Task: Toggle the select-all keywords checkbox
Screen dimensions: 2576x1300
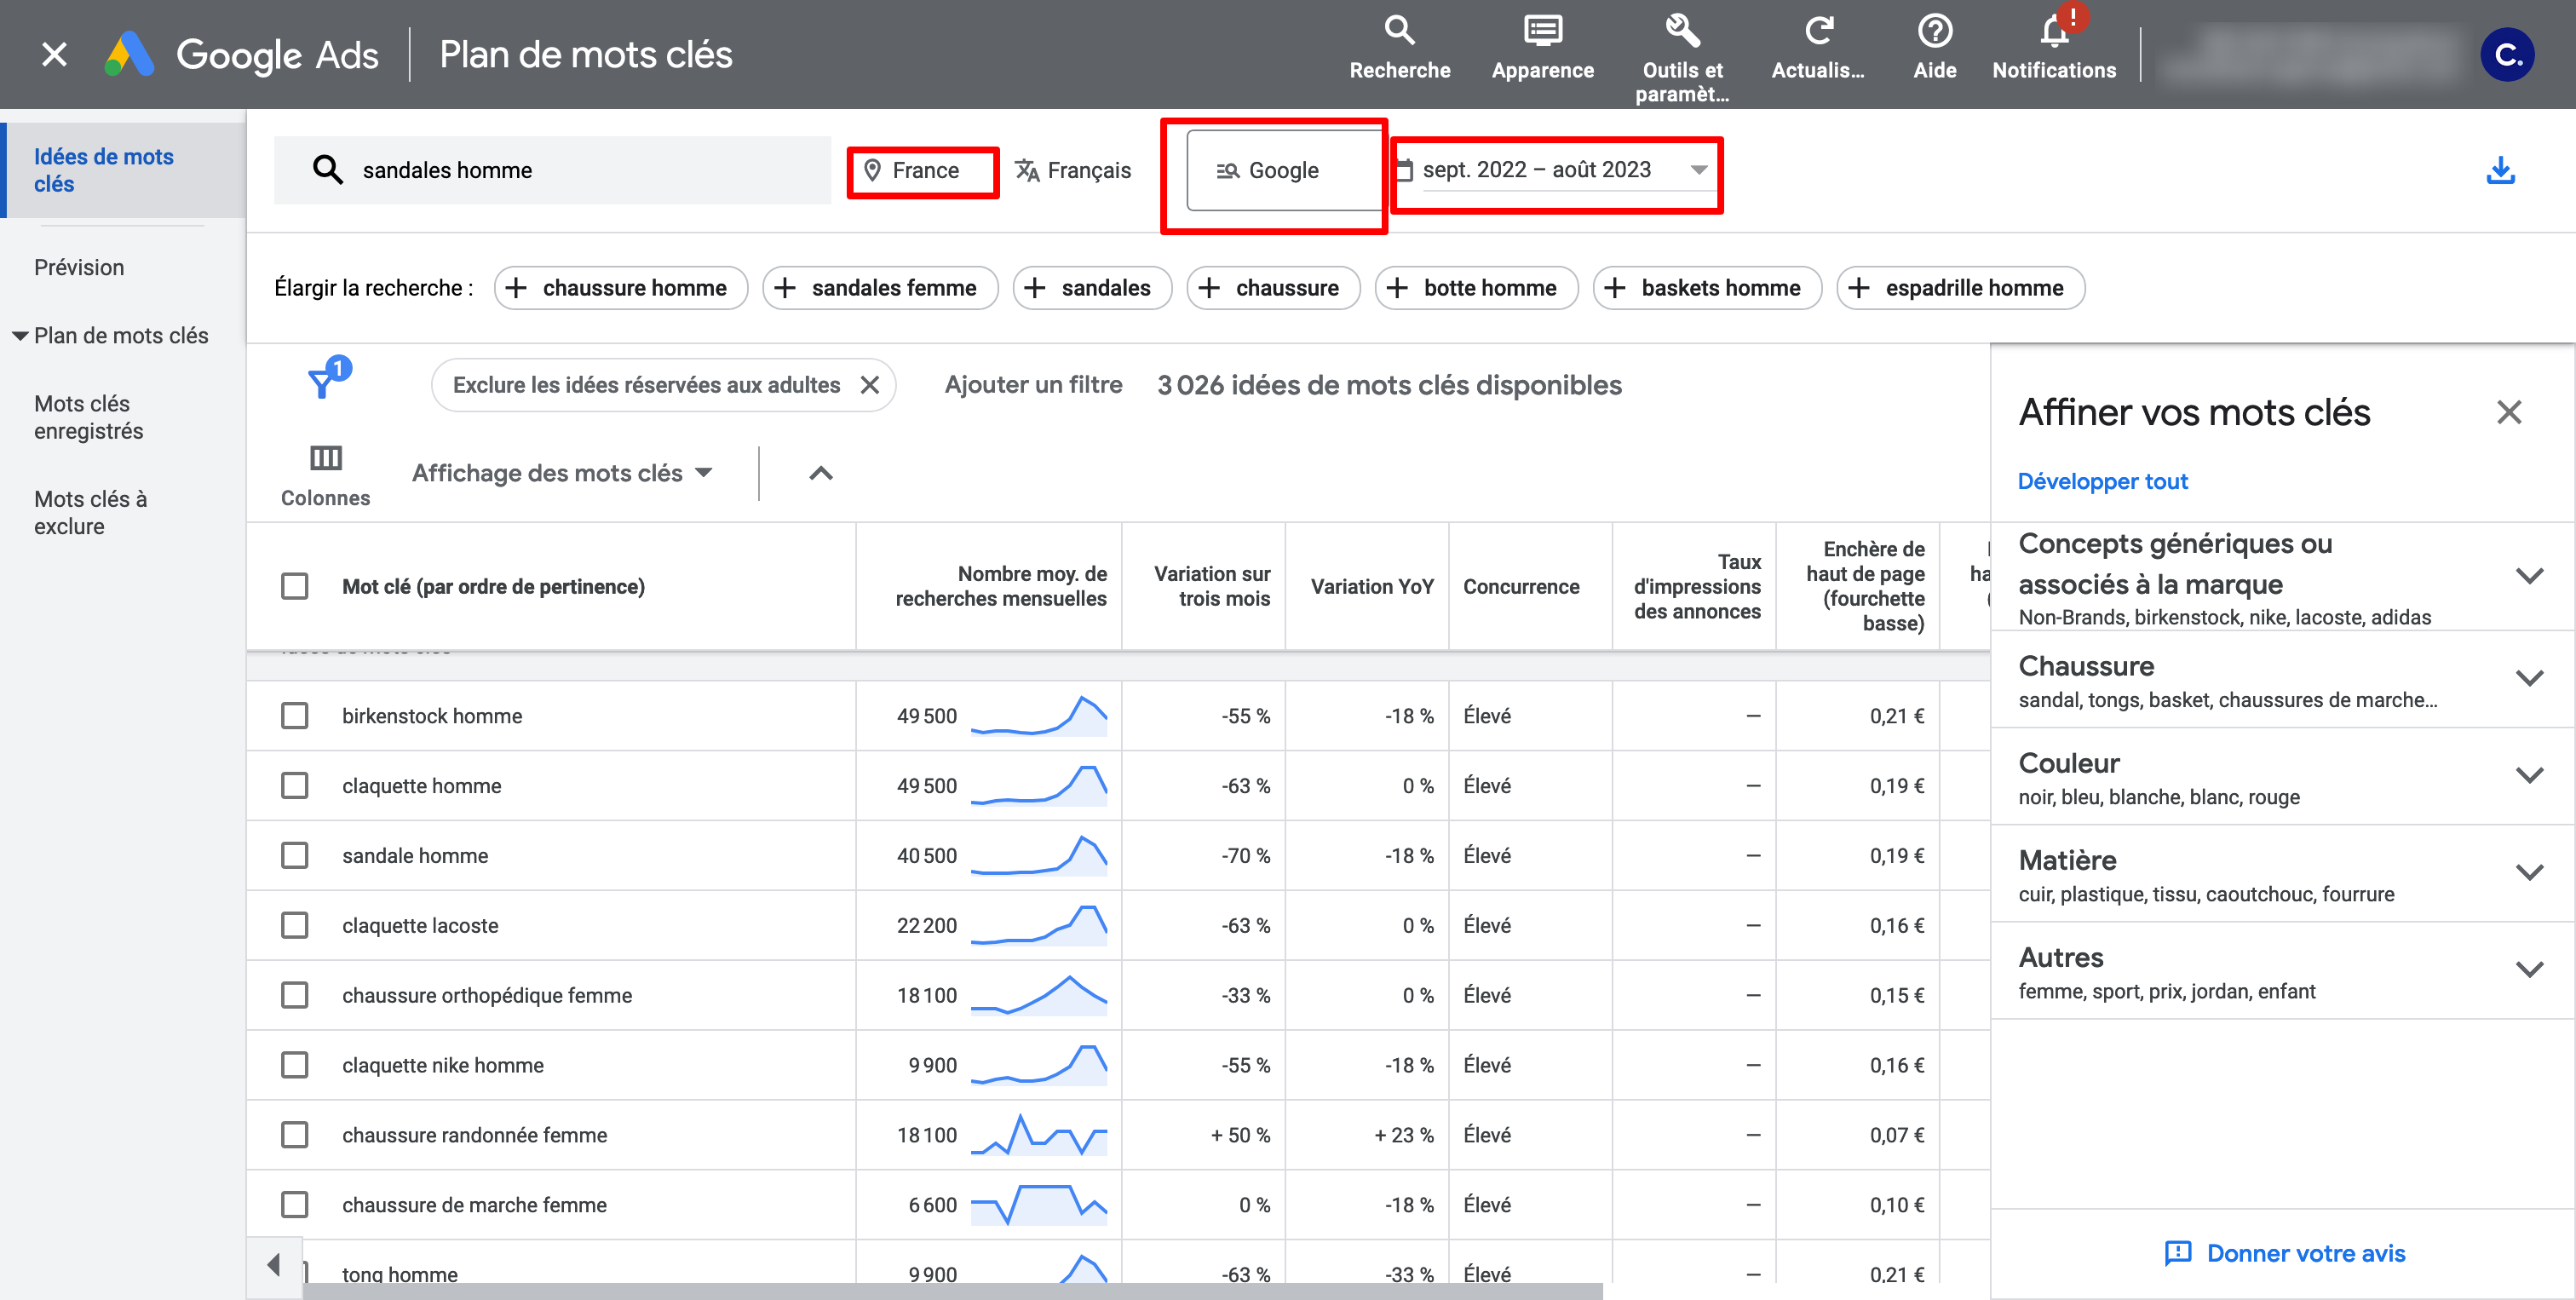Action: (x=294, y=586)
